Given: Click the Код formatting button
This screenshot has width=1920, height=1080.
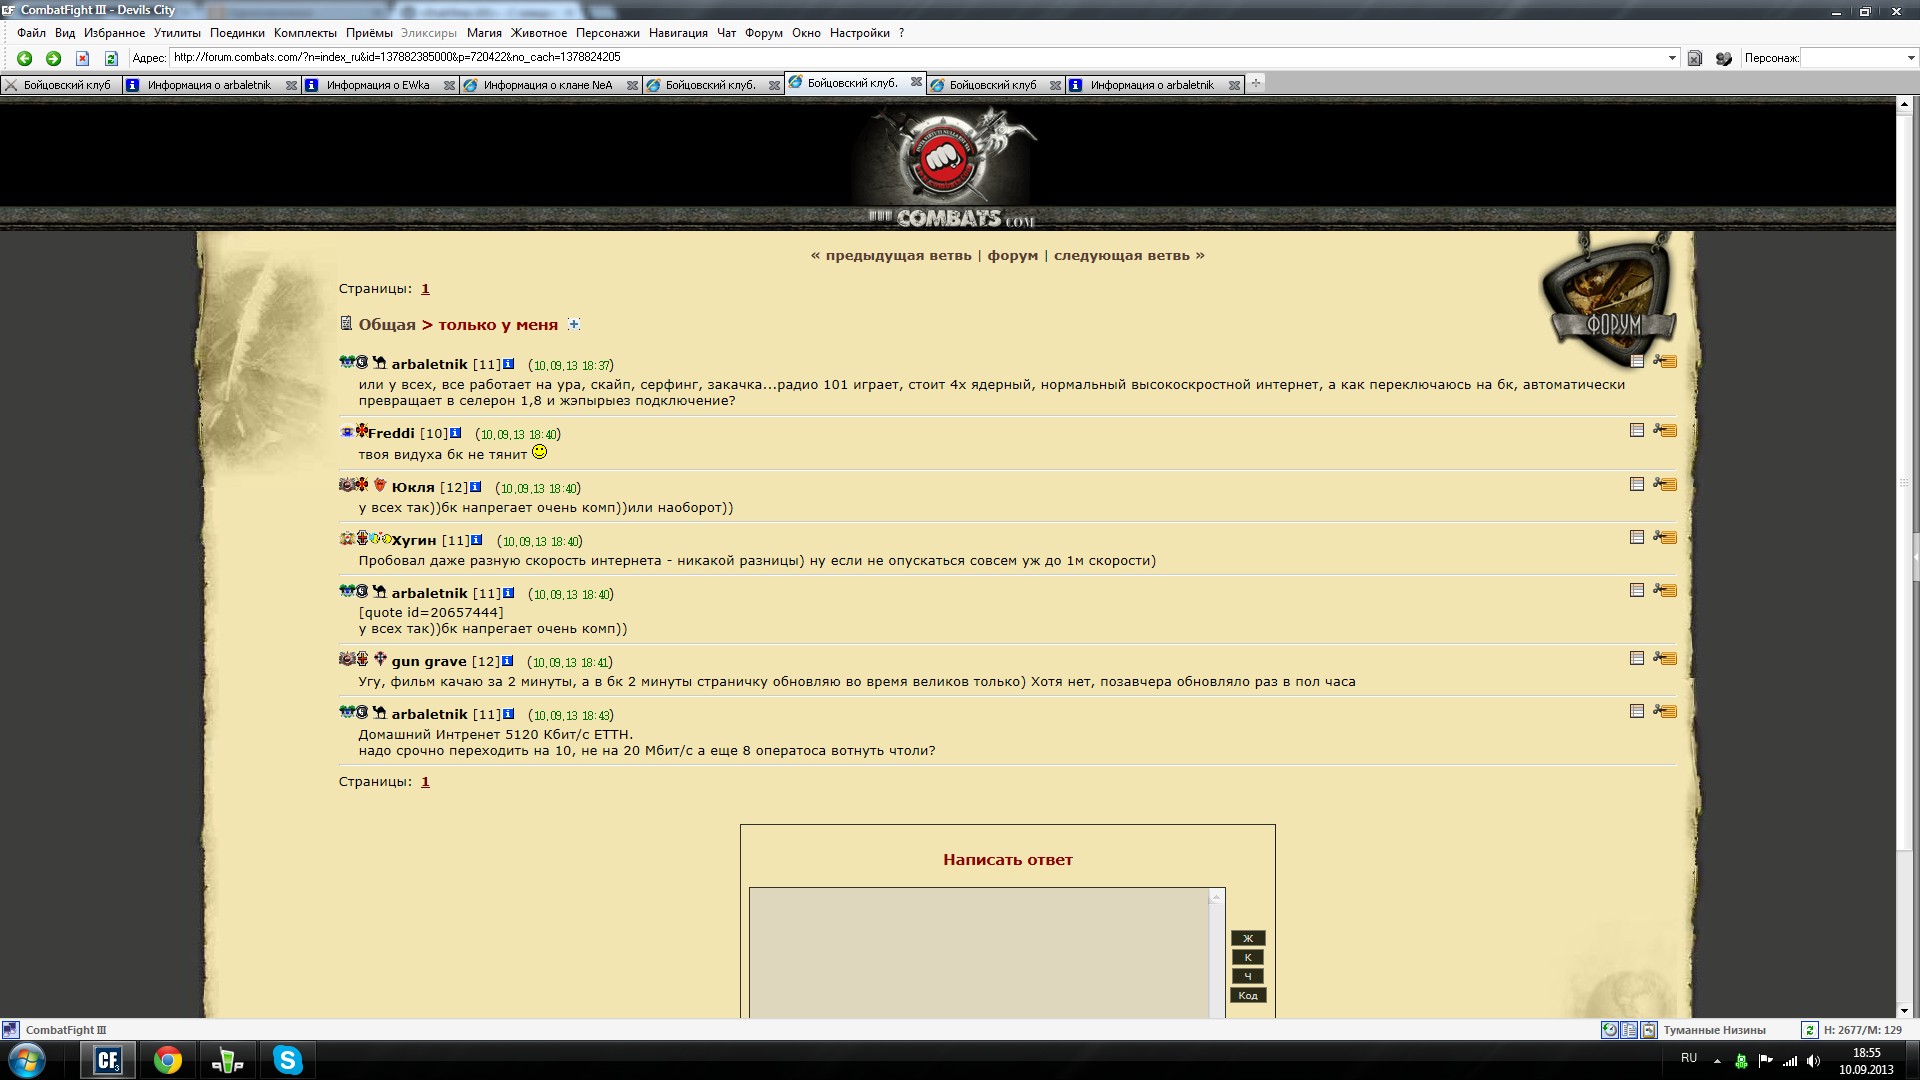Looking at the screenshot, I should pyautogui.click(x=1247, y=995).
